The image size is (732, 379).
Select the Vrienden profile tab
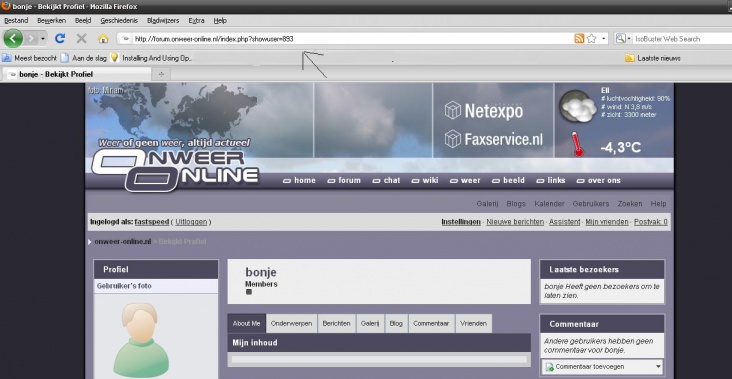click(x=473, y=323)
